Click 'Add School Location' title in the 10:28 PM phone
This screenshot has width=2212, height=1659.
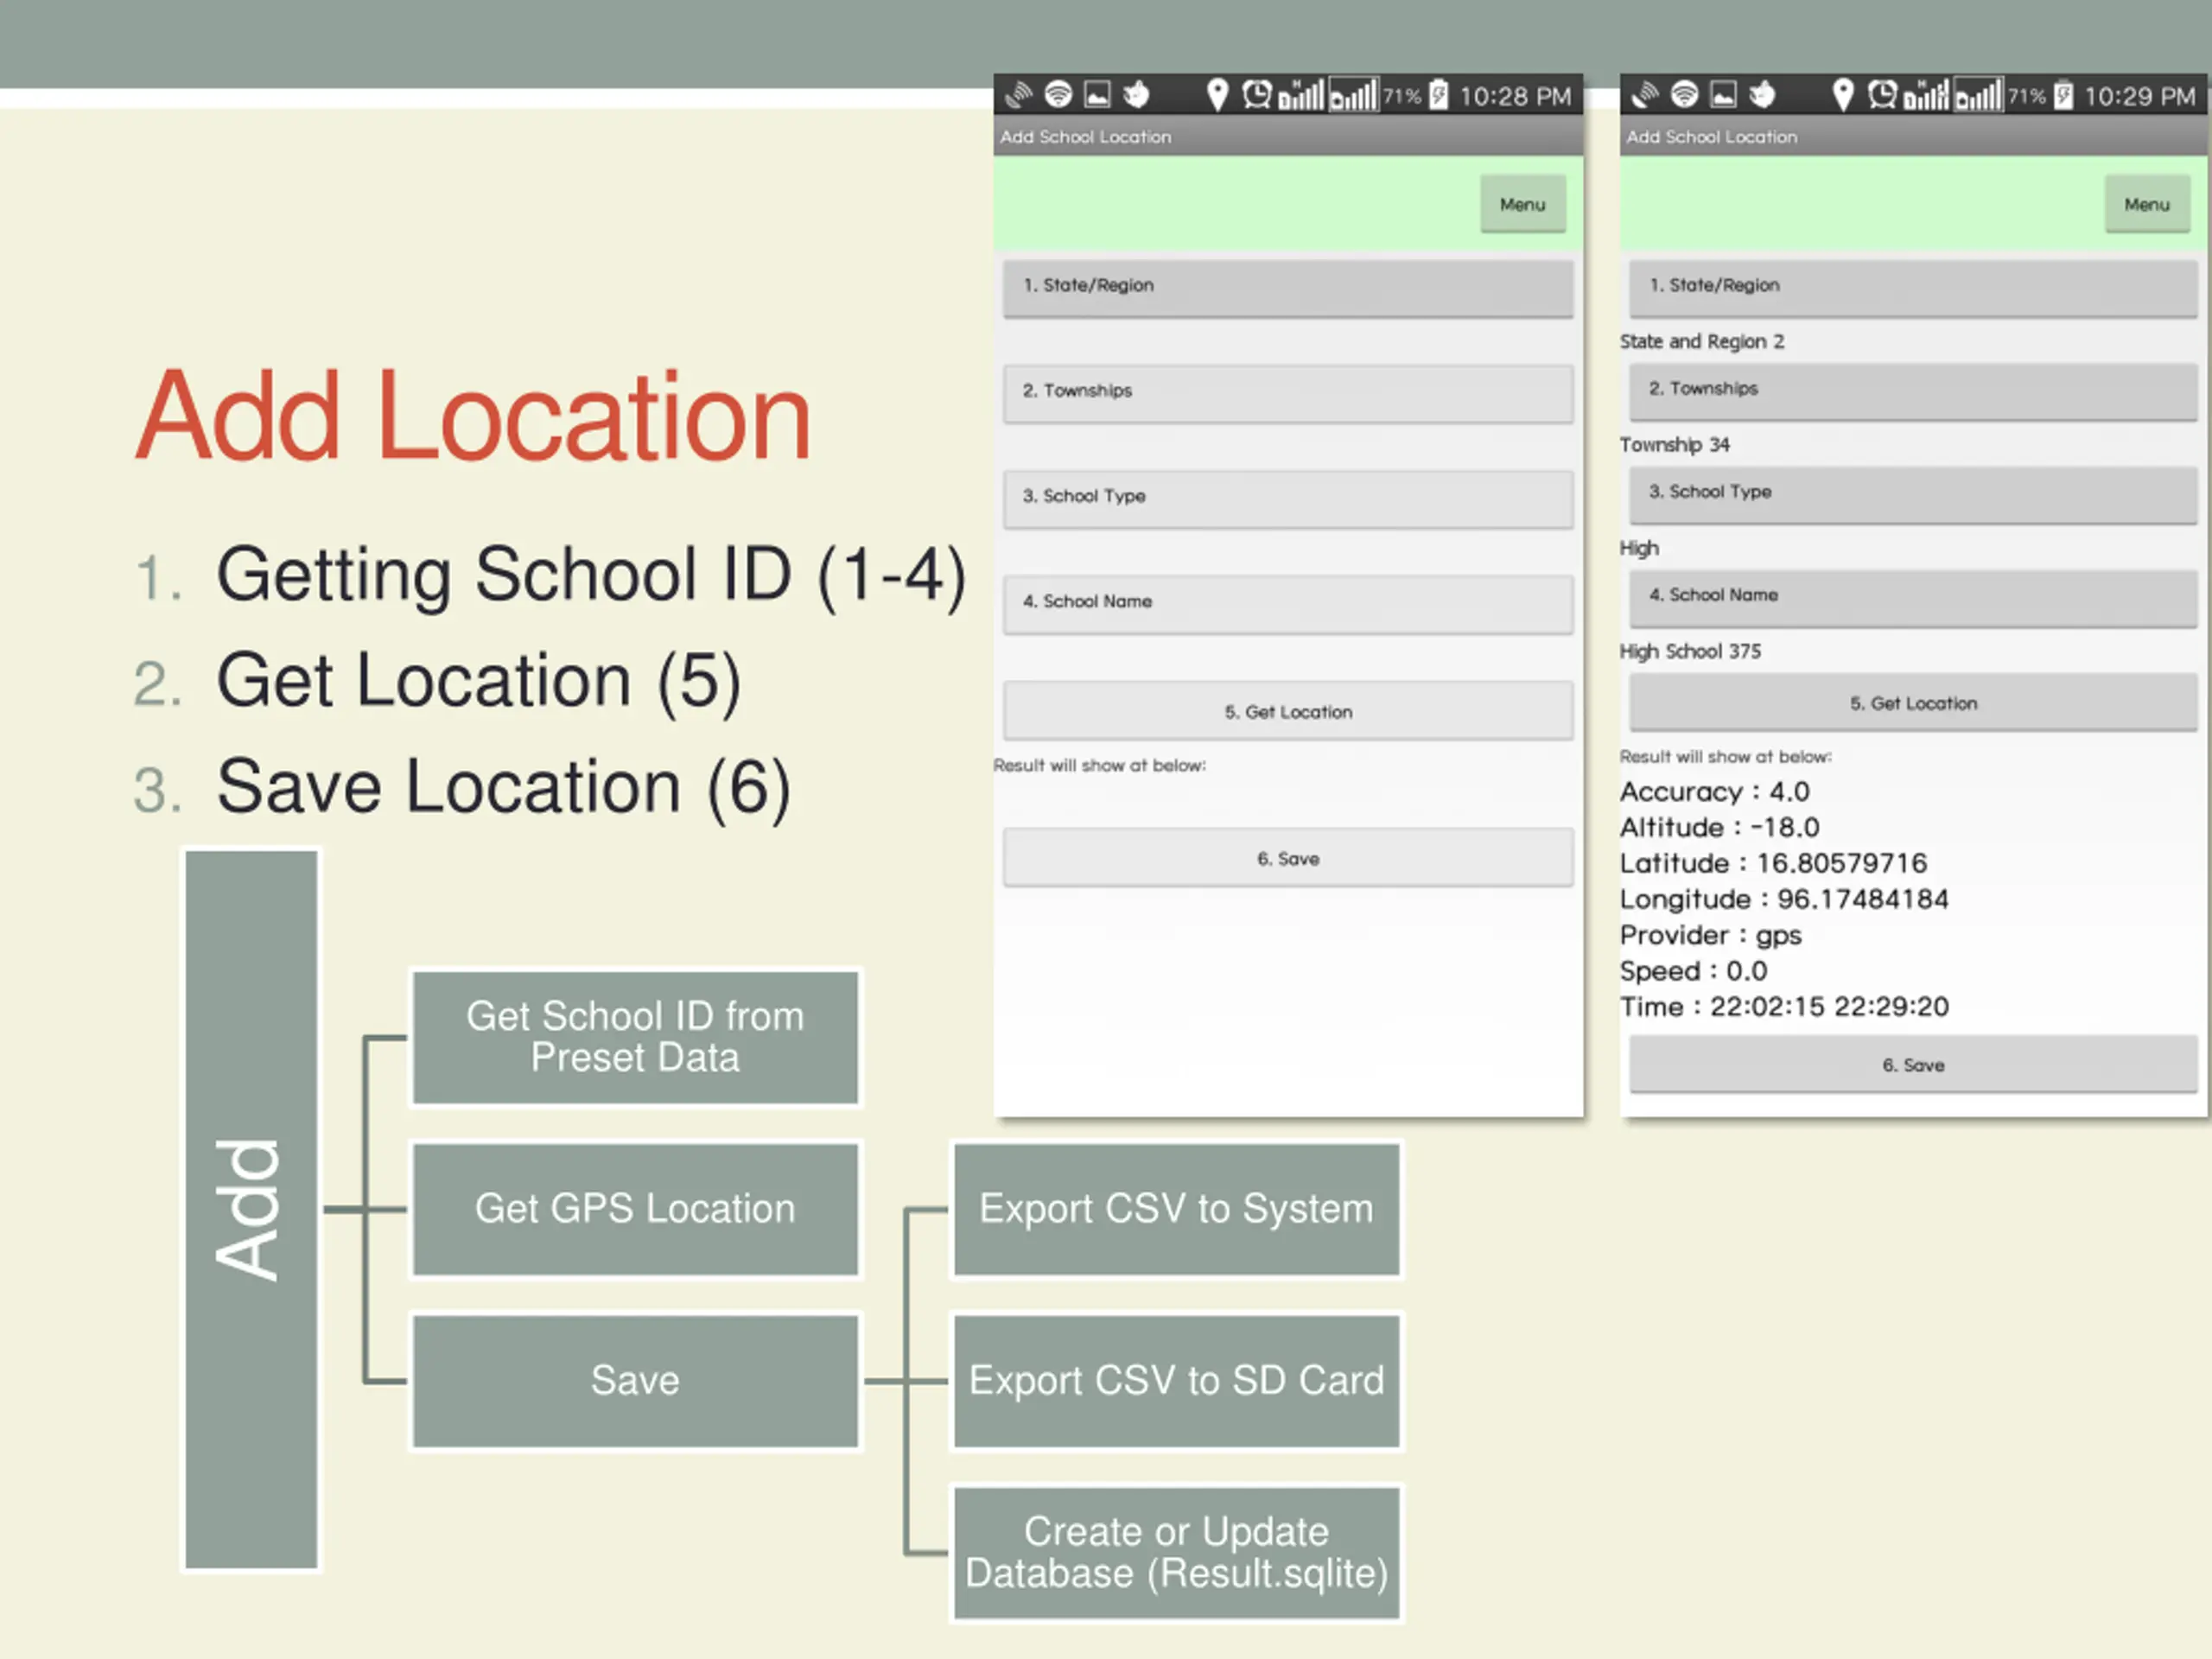pyautogui.click(x=1085, y=137)
